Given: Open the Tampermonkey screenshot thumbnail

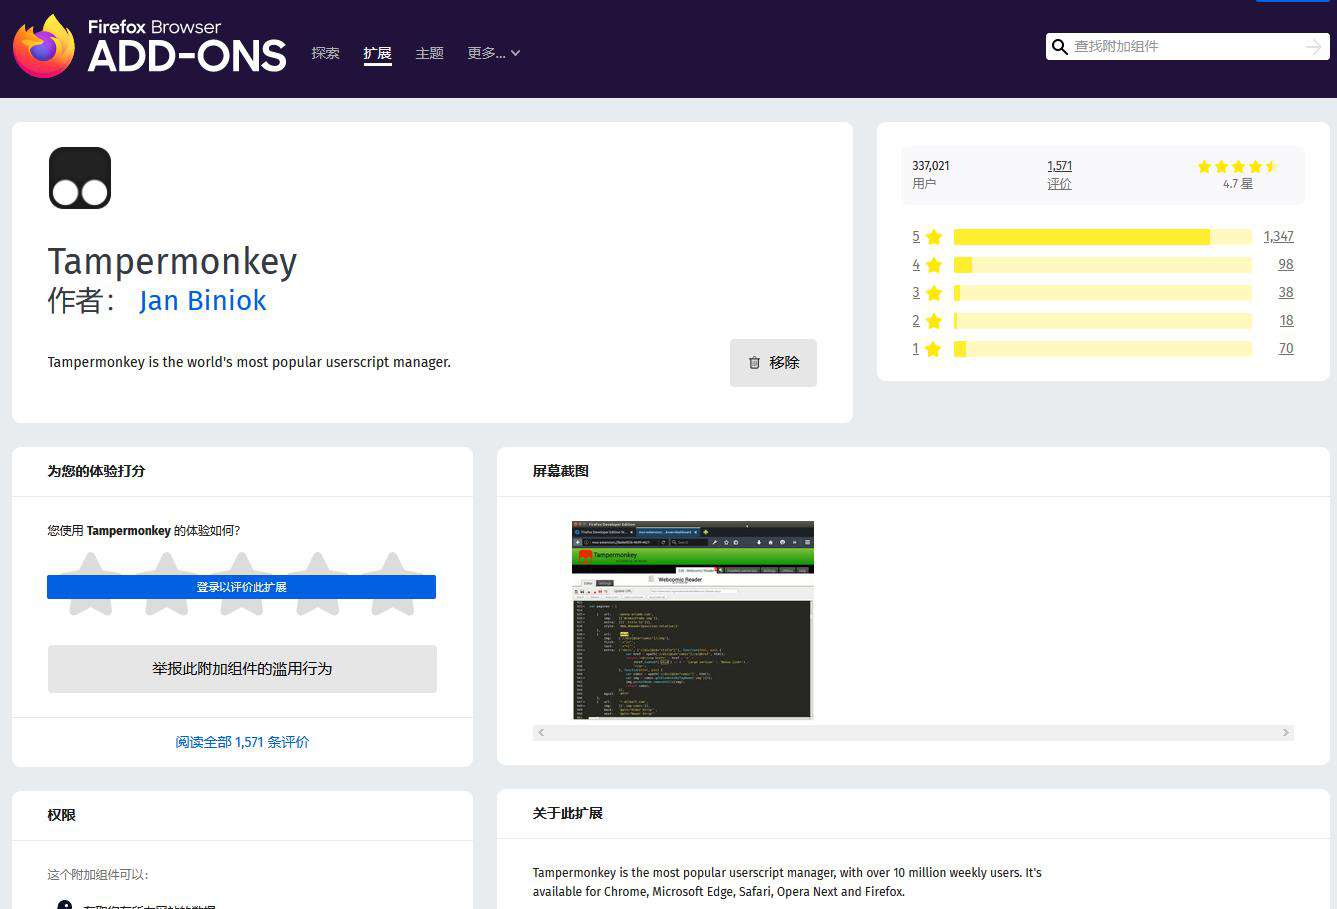Looking at the screenshot, I should 693,620.
